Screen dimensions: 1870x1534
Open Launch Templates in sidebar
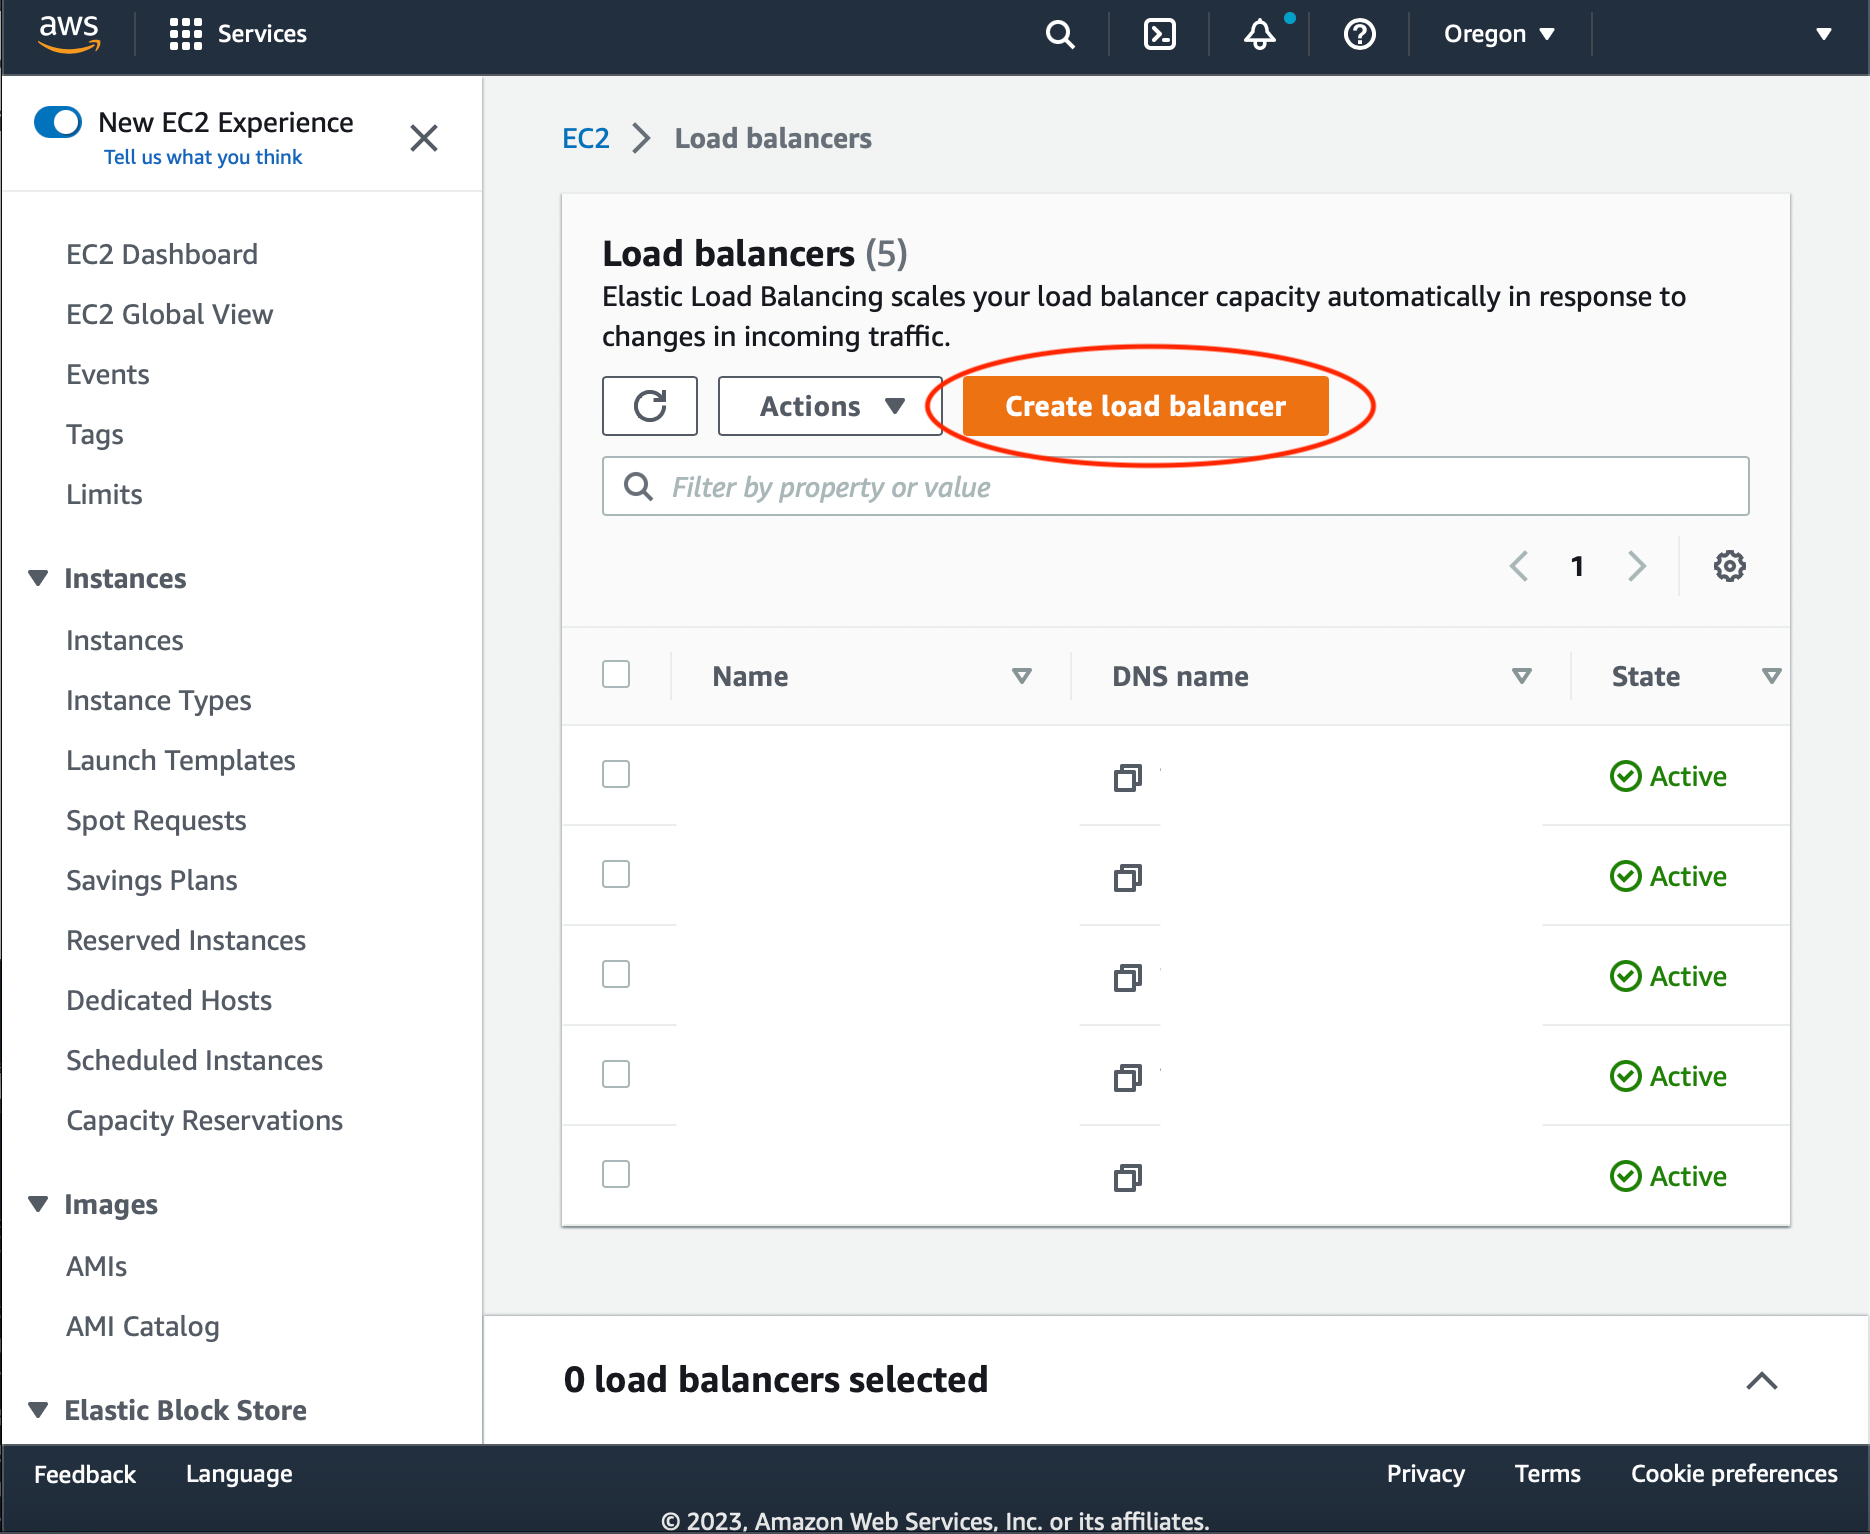(181, 760)
